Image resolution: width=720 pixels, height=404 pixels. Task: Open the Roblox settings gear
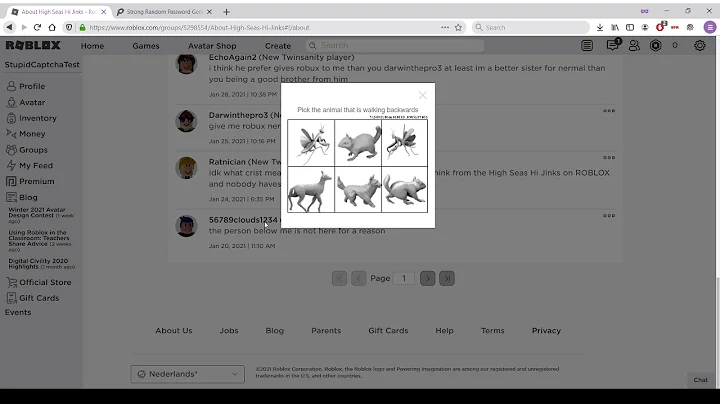point(699,45)
